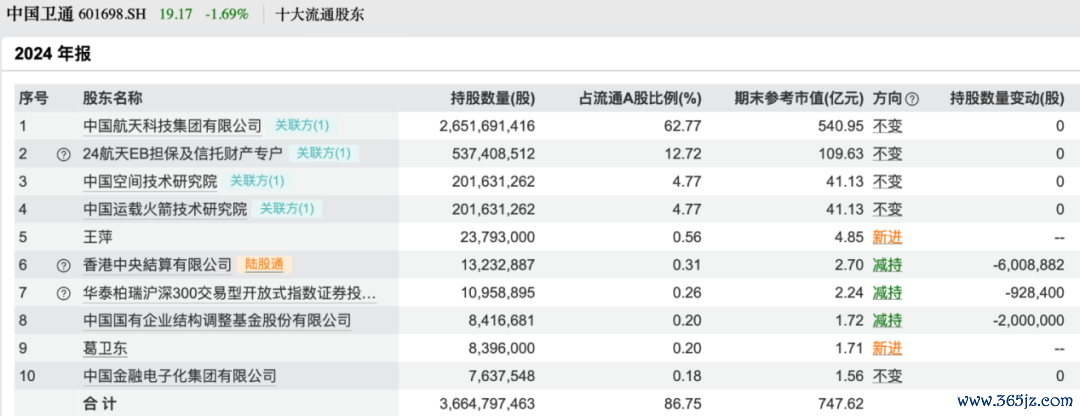Click the help icon beside 24航天EB担保及信托财产专户
Image resolution: width=1080 pixels, height=416 pixels.
click(63, 154)
